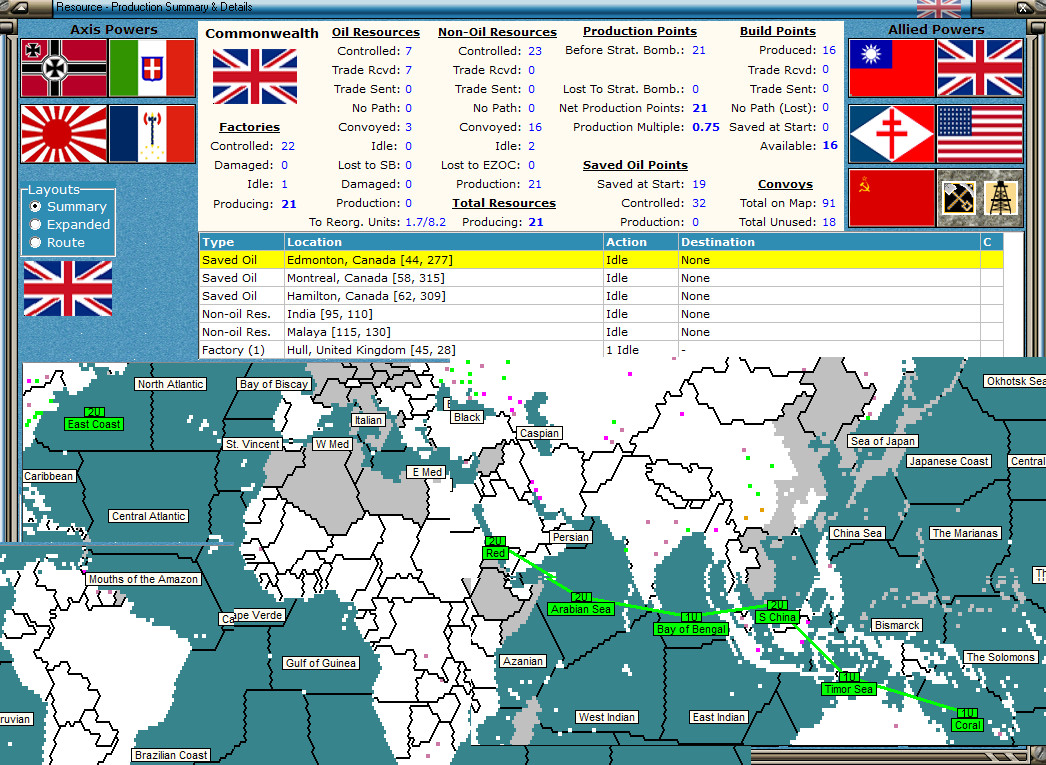Click the Build Points heading
Screen dimensions: 1046x765
tap(778, 31)
